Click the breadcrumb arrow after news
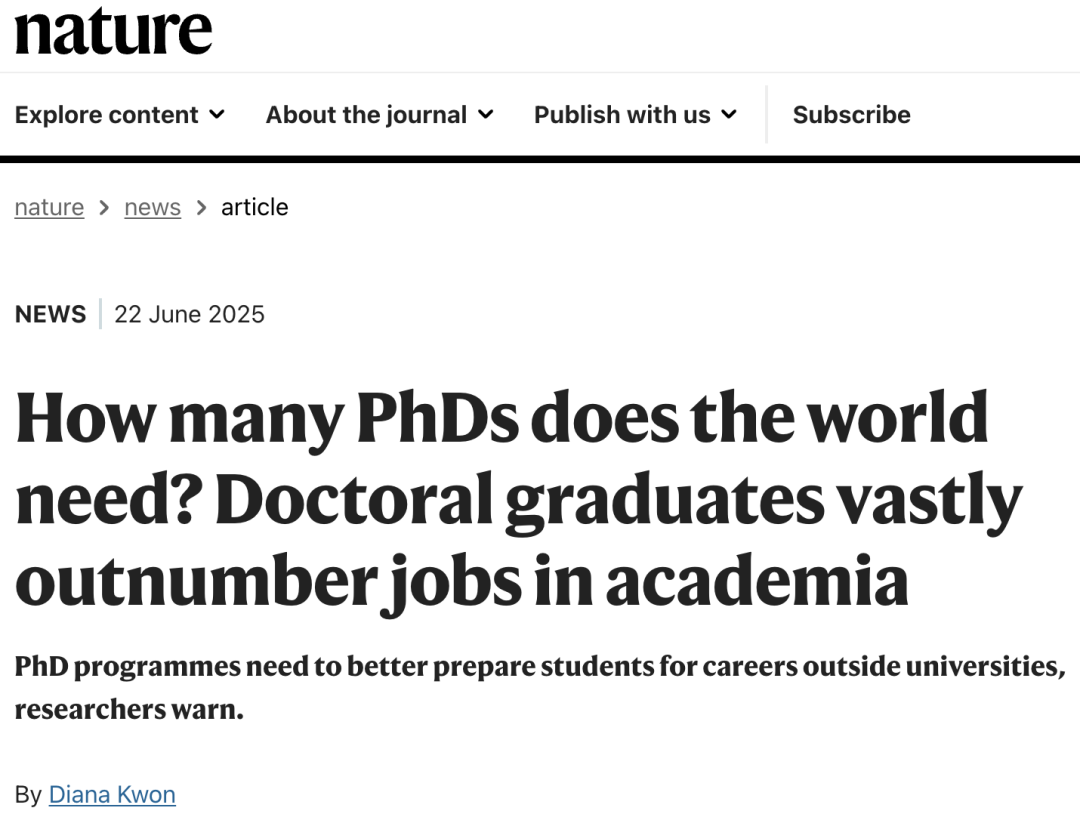This screenshot has width=1080, height=814. coord(201,208)
